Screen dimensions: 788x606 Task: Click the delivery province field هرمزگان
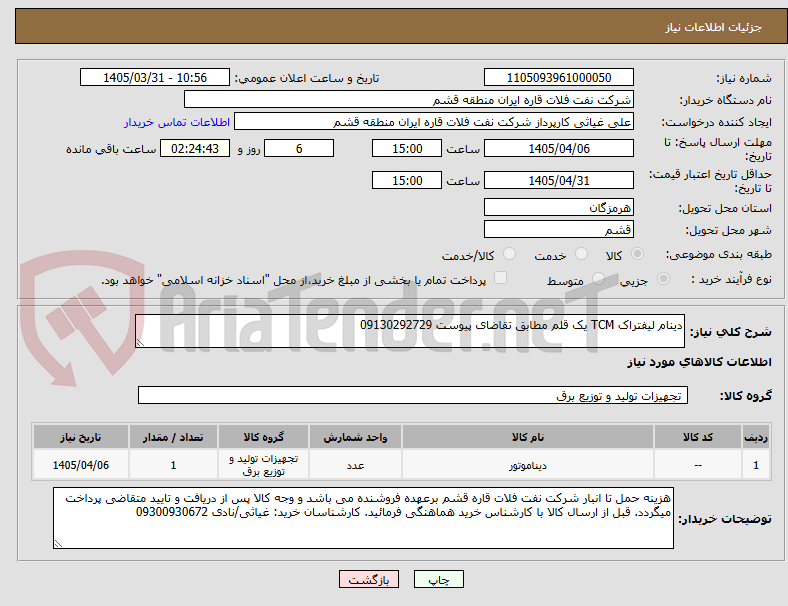pyautogui.click(x=558, y=207)
